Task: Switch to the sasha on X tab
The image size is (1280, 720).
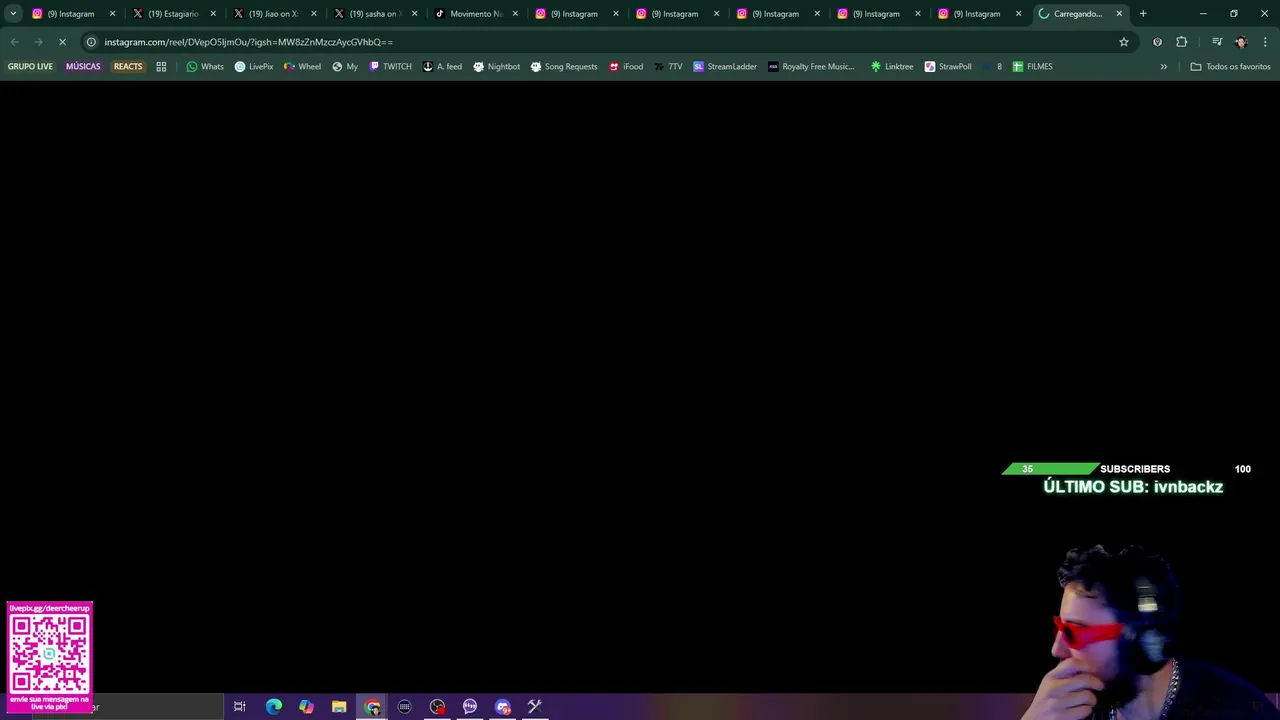Action: [375, 14]
